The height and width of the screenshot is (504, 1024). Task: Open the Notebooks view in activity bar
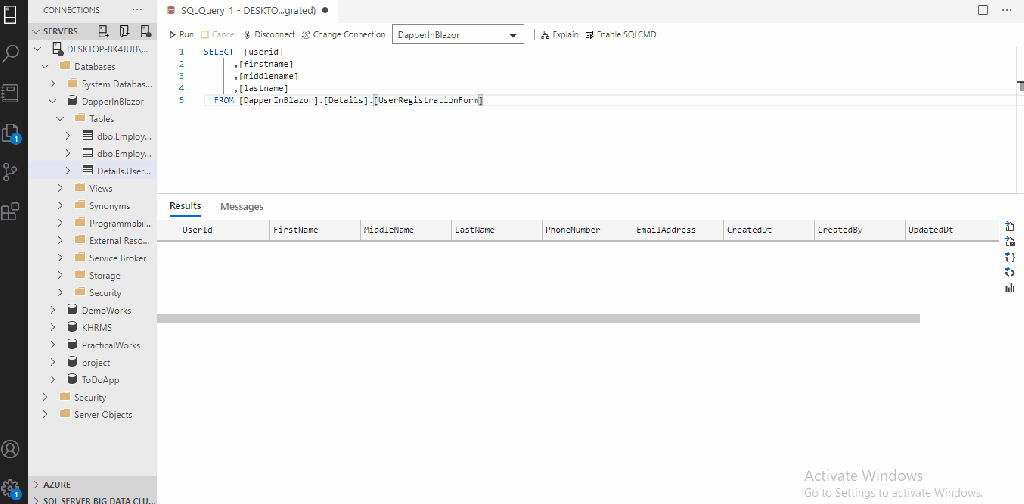click(x=12, y=92)
